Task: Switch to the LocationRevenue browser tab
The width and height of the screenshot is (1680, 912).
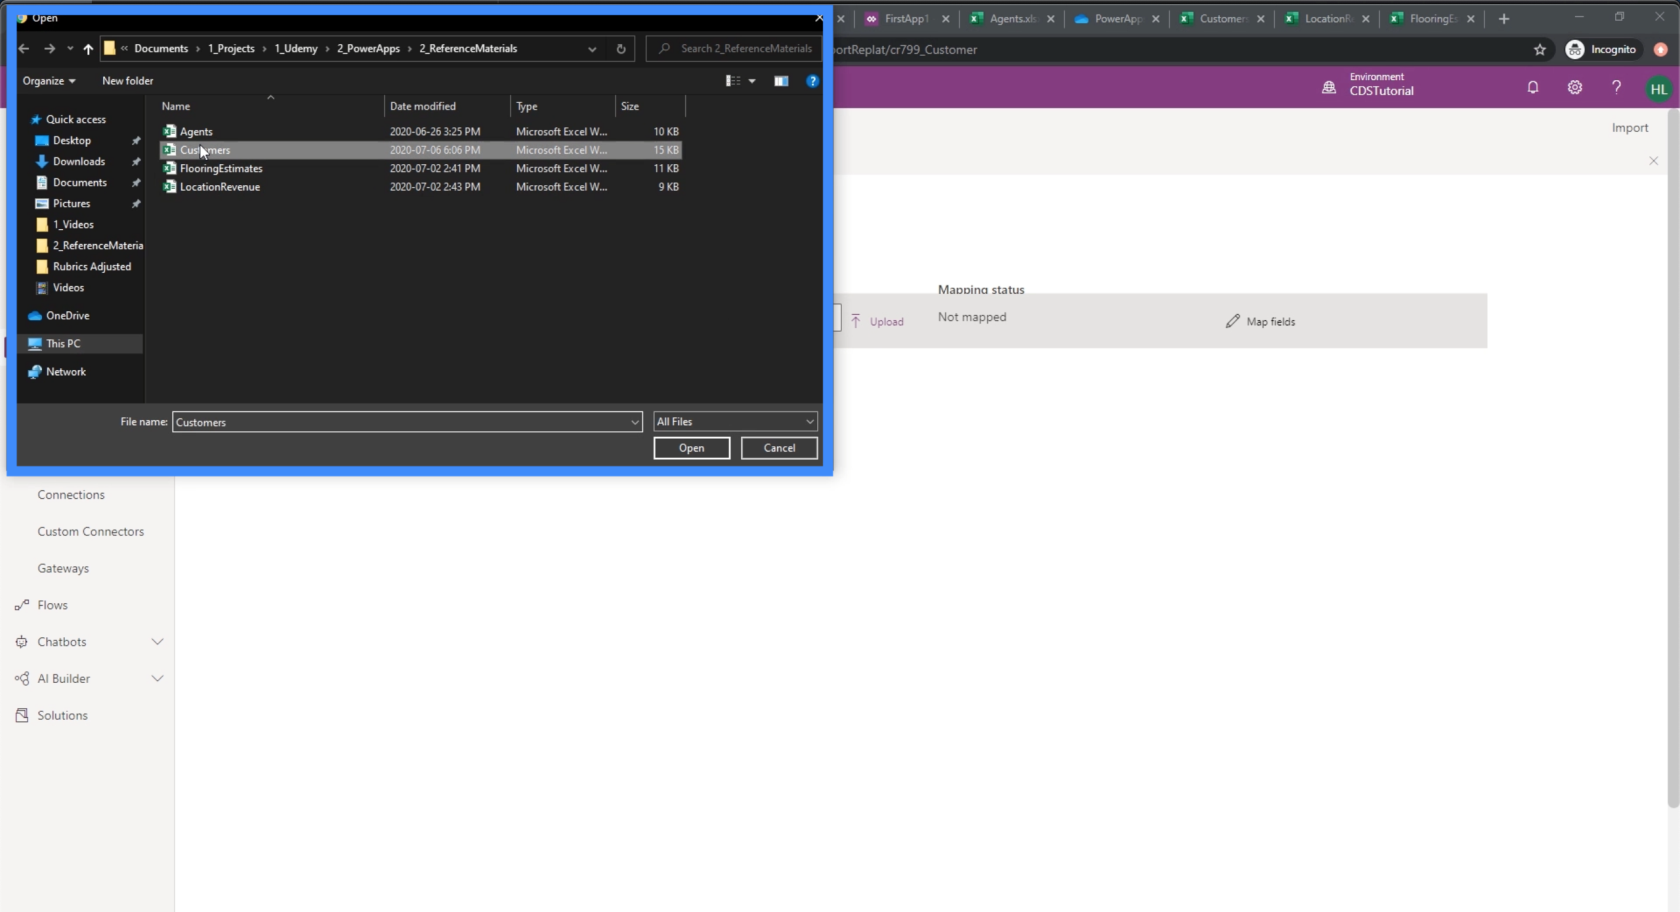Action: coord(1327,19)
